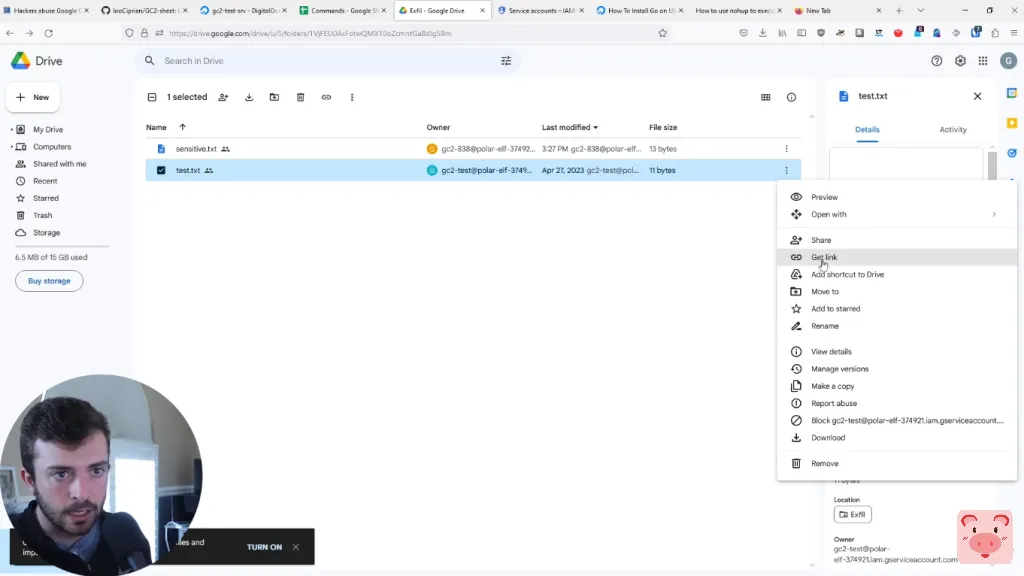Click the Buy storage button
The width and height of the screenshot is (1024, 576).
49,281
